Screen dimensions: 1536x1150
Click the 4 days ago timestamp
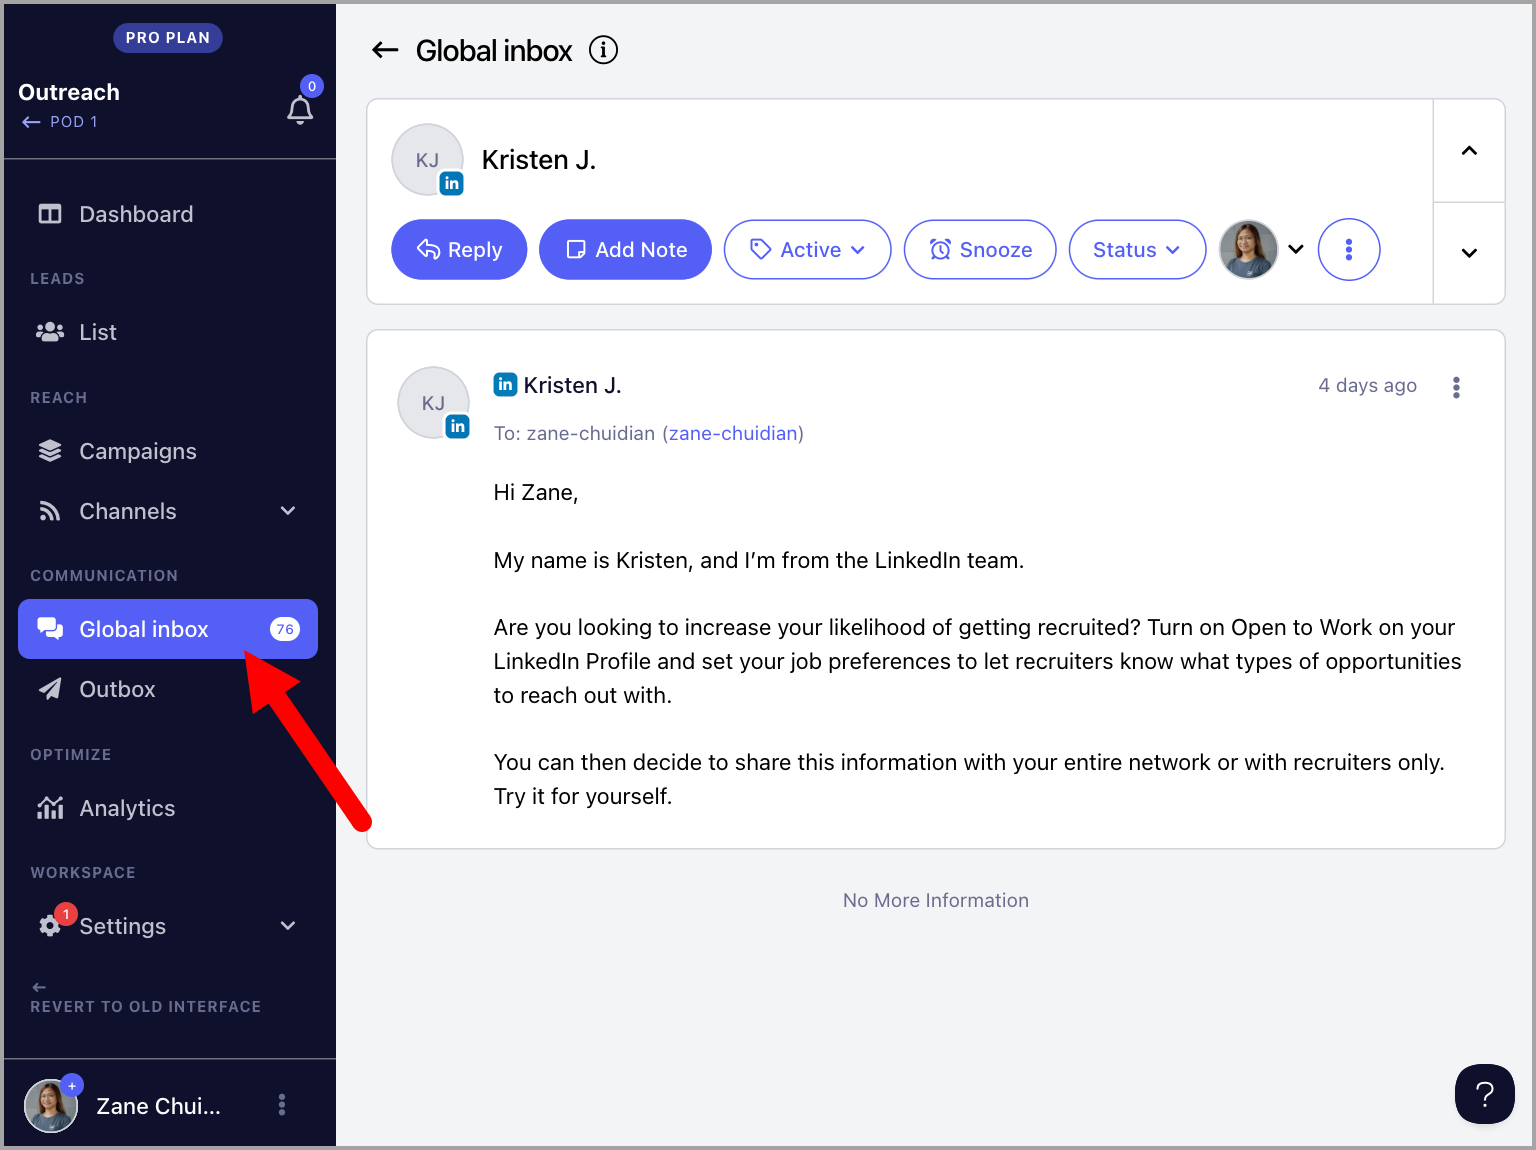1367,385
